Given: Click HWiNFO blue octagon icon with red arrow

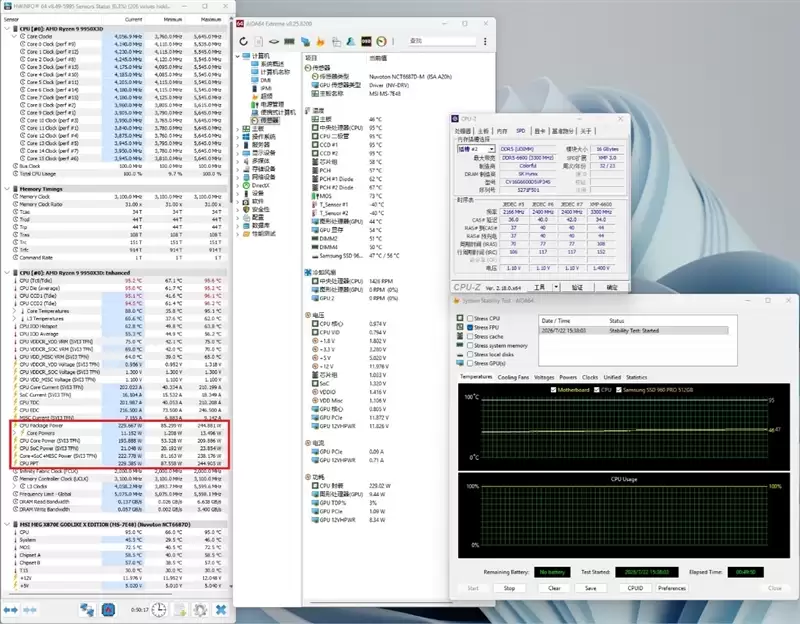Looking at the screenshot, I should pos(108,609).
